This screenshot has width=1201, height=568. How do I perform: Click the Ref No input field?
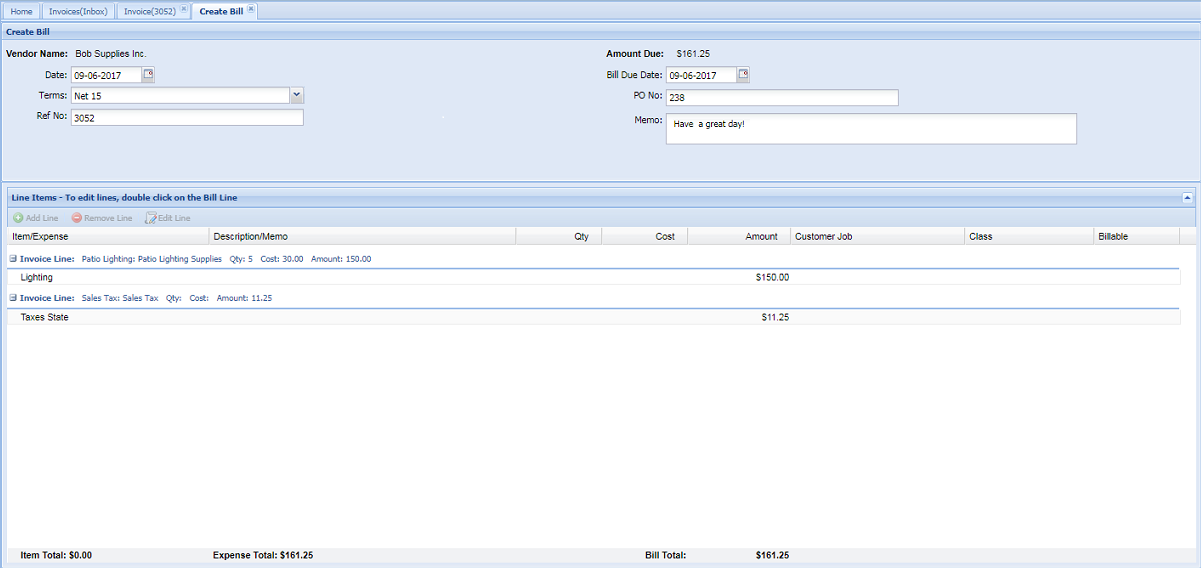187,118
